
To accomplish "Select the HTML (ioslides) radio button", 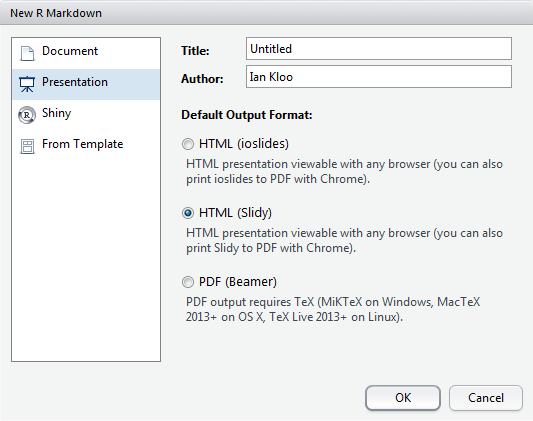I will 188,144.
